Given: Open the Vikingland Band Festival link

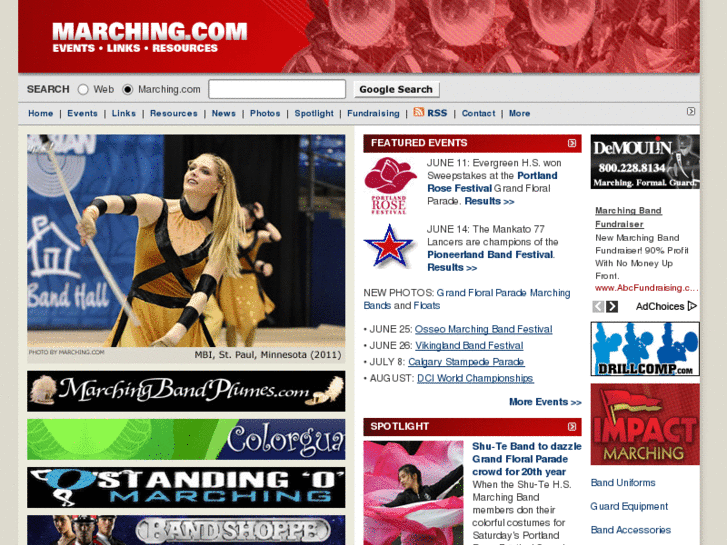Looking at the screenshot, I should (x=469, y=346).
